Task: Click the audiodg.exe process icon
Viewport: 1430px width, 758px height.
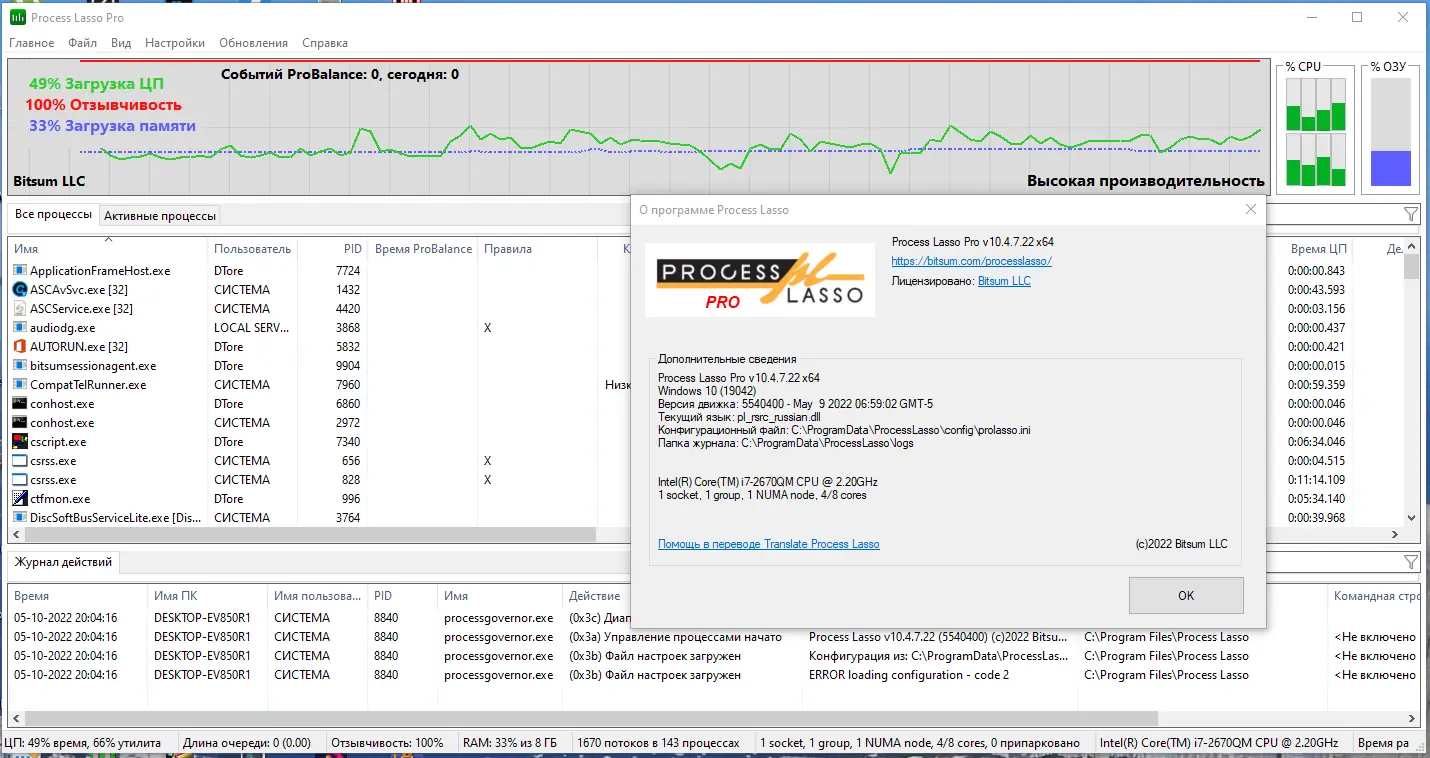Action: point(19,327)
